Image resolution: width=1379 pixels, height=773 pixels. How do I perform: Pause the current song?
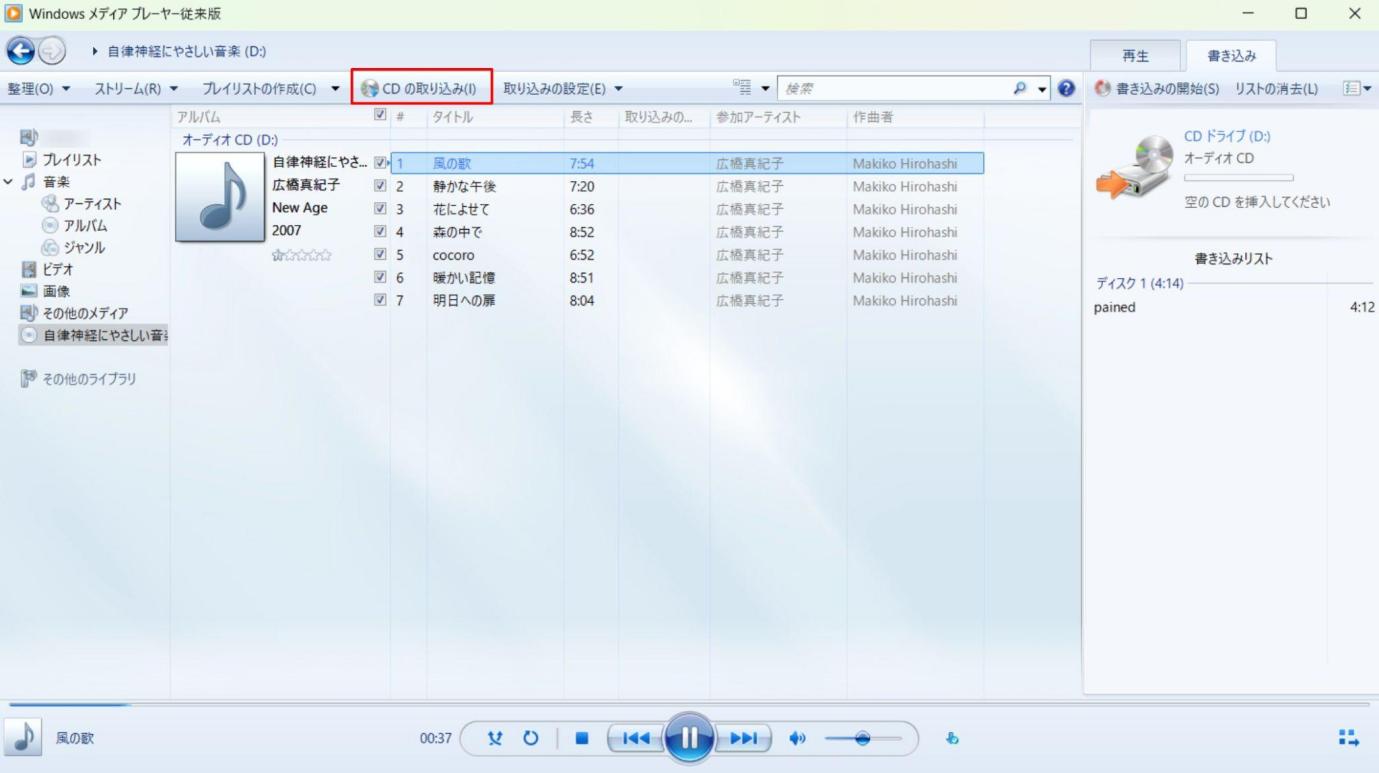(689, 739)
